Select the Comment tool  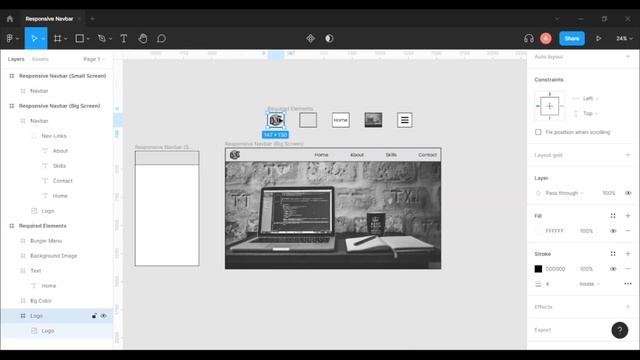click(161, 38)
